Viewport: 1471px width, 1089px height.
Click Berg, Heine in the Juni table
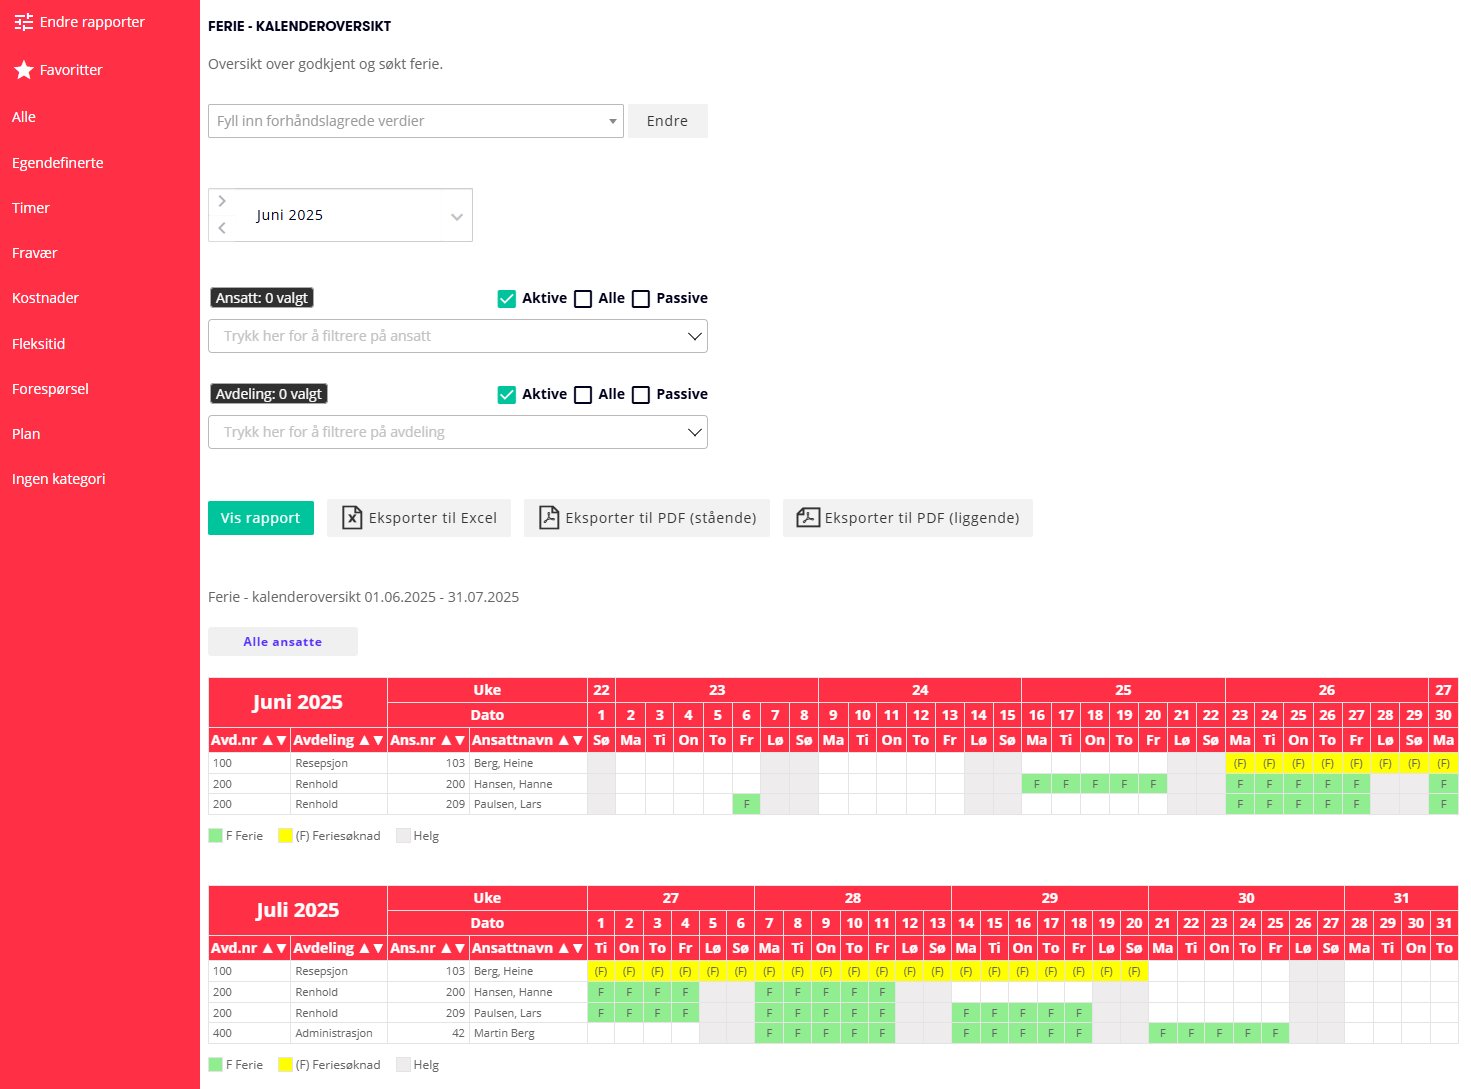tap(503, 763)
